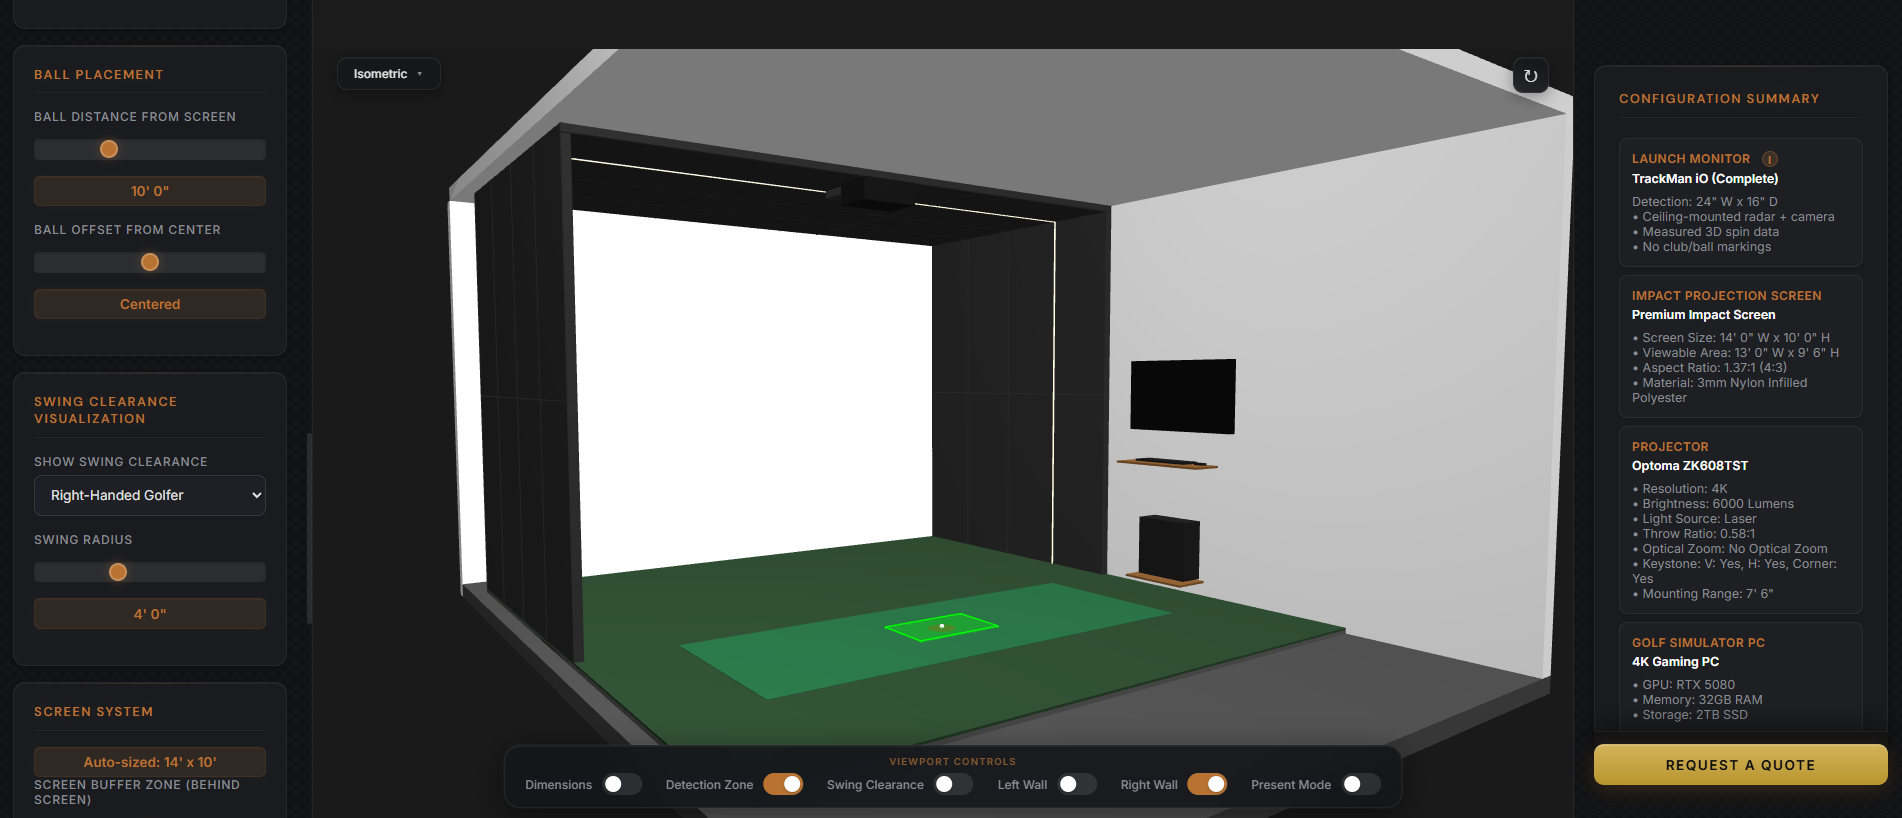Click the Viewport Controls label
The height and width of the screenshot is (818, 1902).
pyautogui.click(x=952, y=762)
